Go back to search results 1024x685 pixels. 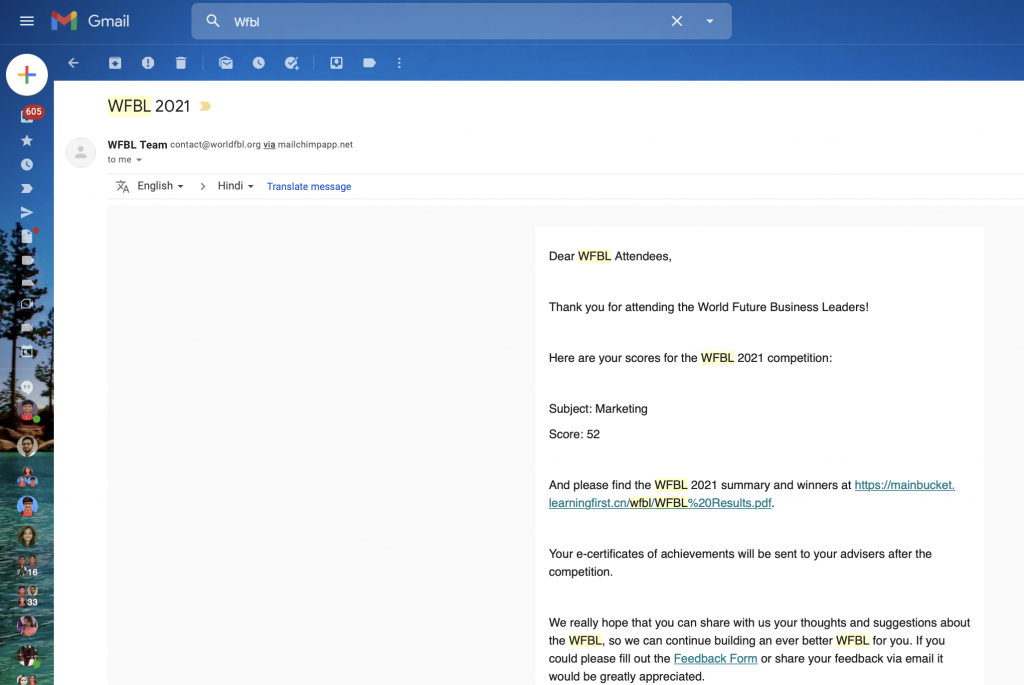pyautogui.click(x=73, y=63)
